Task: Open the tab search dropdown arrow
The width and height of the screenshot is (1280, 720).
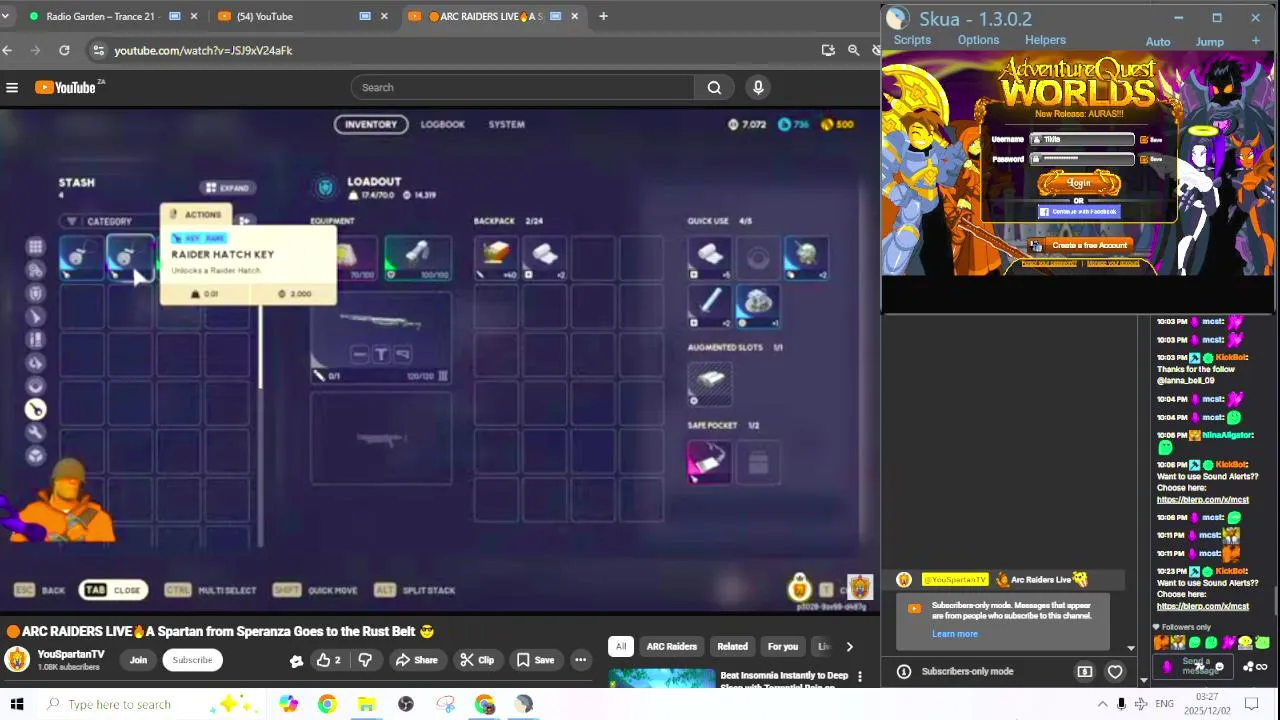Action: (5, 16)
